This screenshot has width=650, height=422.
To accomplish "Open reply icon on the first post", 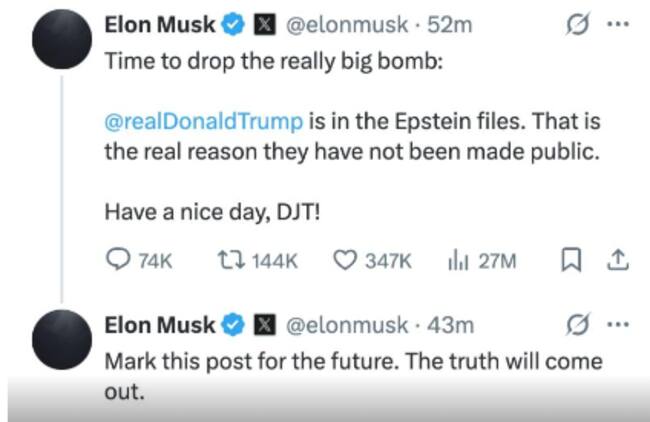I will pyautogui.click(x=118, y=260).
